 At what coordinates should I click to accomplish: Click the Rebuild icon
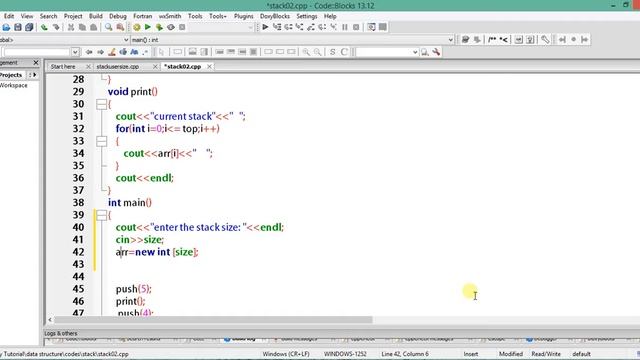[171, 27]
